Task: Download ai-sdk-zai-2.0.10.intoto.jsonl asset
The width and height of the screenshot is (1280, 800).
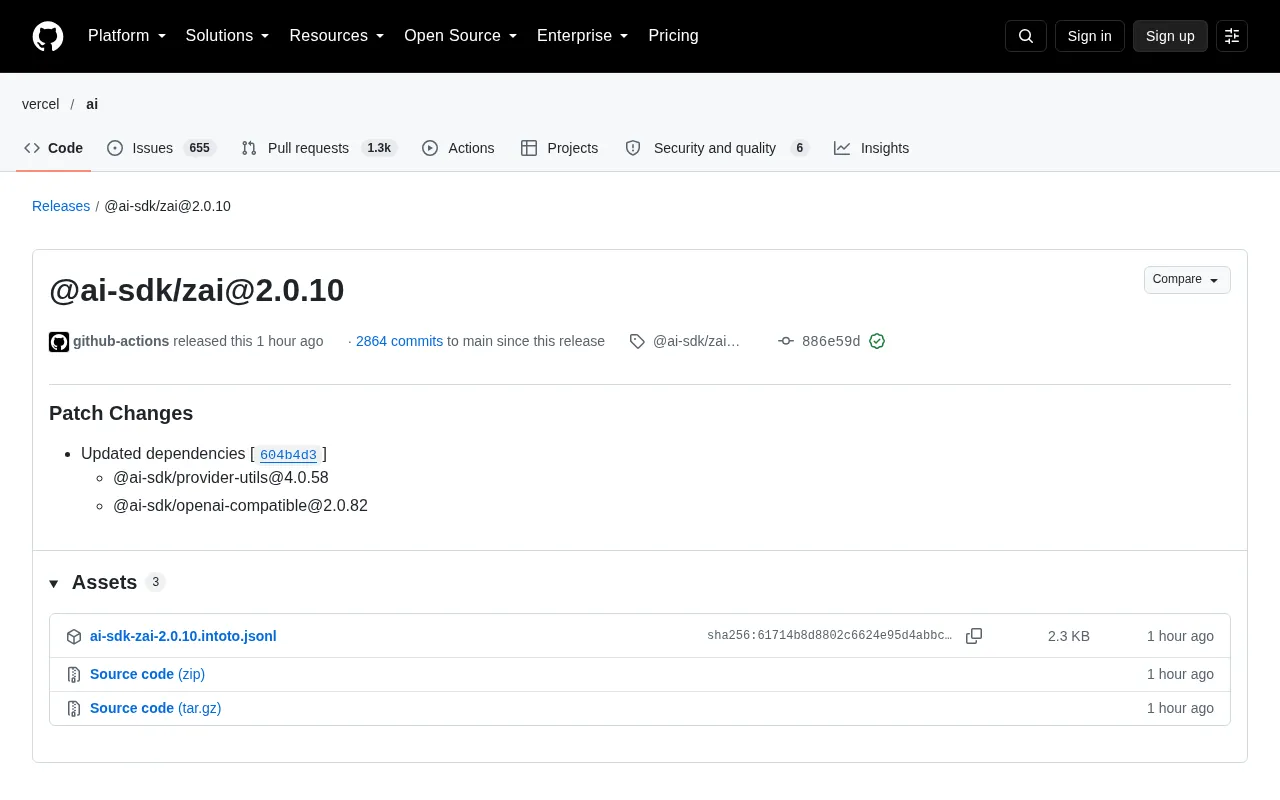Action: 183,636
